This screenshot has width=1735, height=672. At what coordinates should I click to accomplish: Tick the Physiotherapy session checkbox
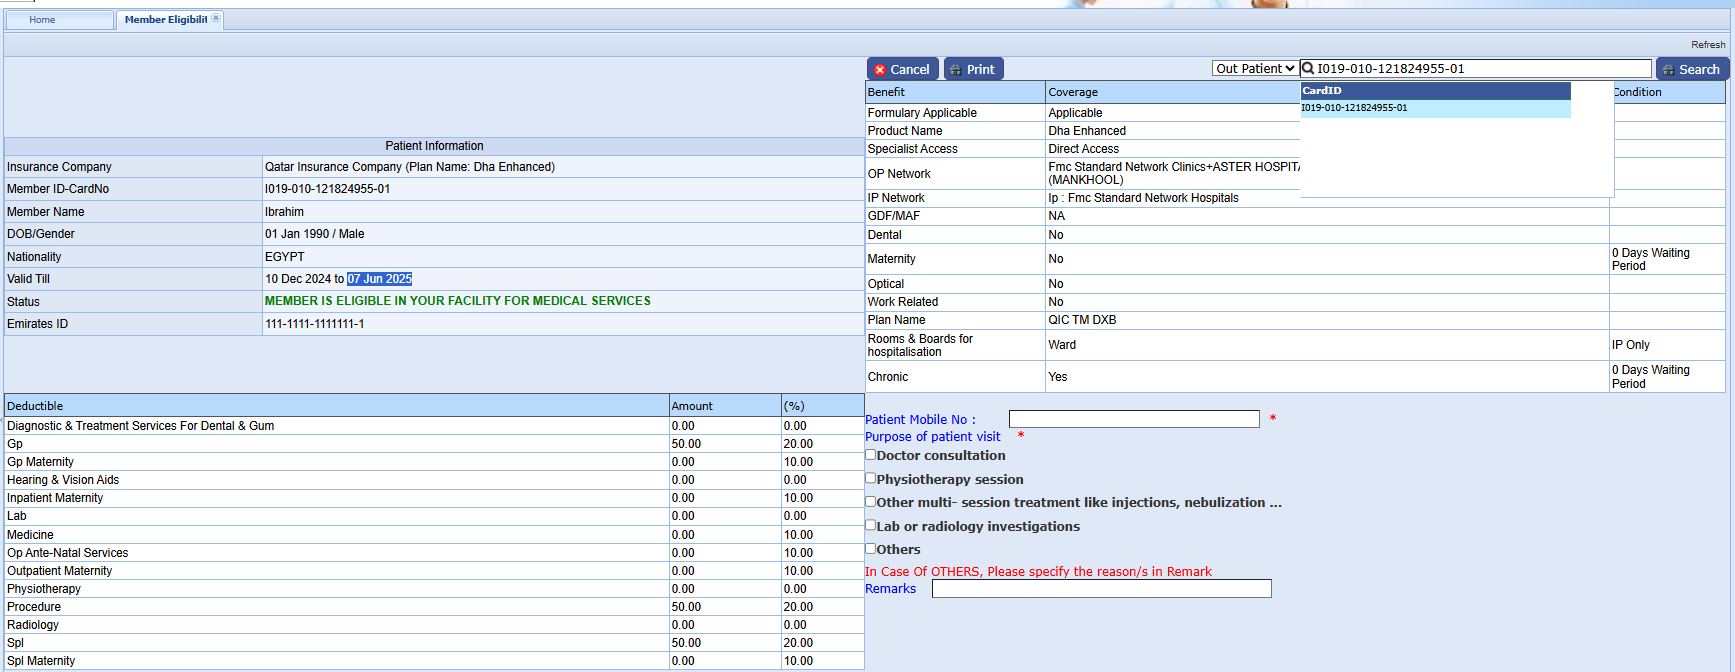pyautogui.click(x=871, y=479)
